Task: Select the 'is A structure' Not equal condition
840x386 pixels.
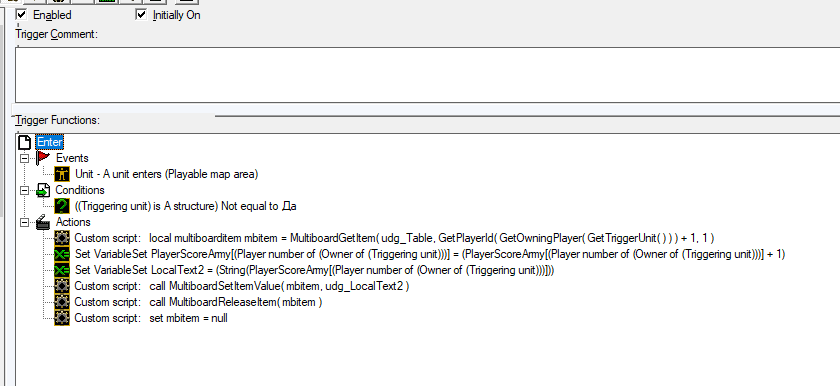Action: [185, 206]
